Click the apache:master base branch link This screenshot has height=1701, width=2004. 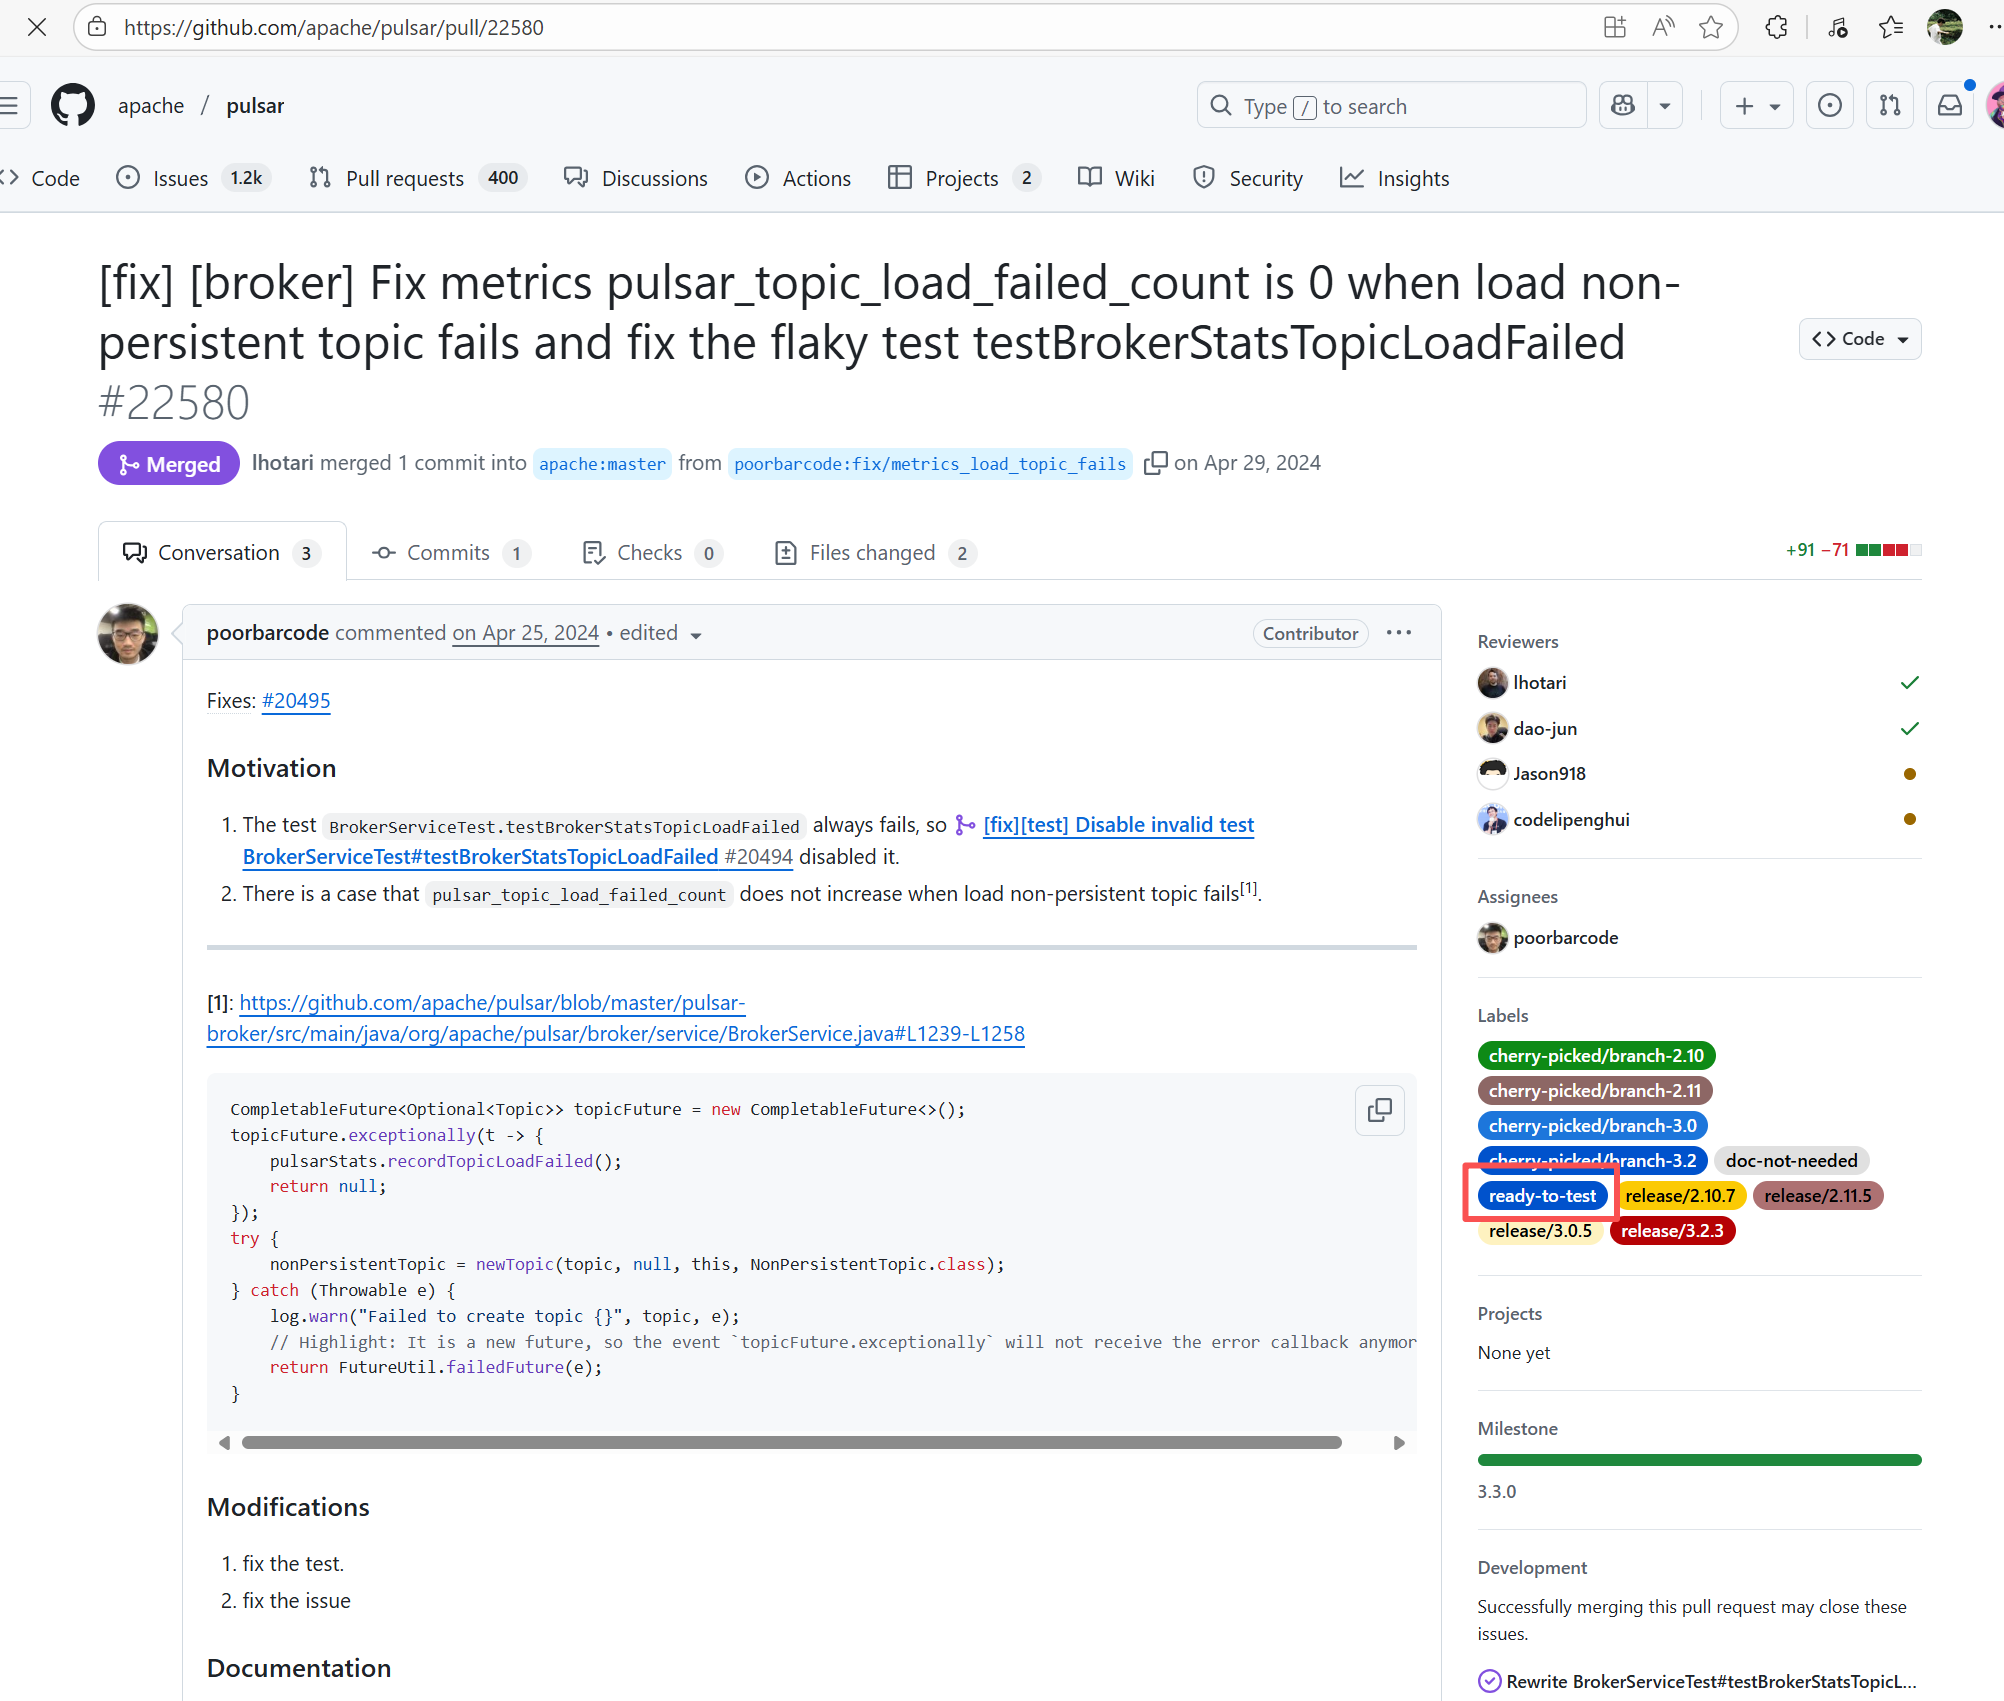pos(602,464)
